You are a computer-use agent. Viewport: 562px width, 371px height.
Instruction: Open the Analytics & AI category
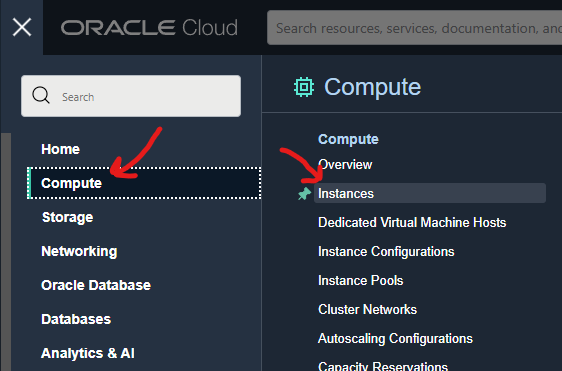(88, 353)
